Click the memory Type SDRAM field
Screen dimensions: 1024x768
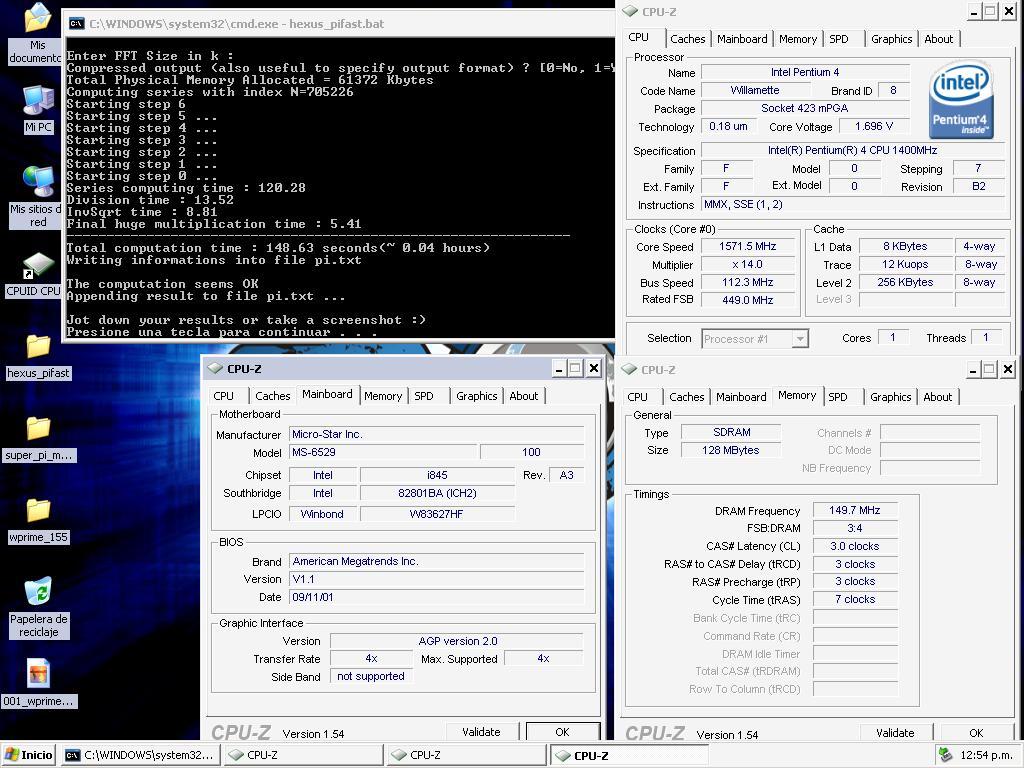click(731, 432)
